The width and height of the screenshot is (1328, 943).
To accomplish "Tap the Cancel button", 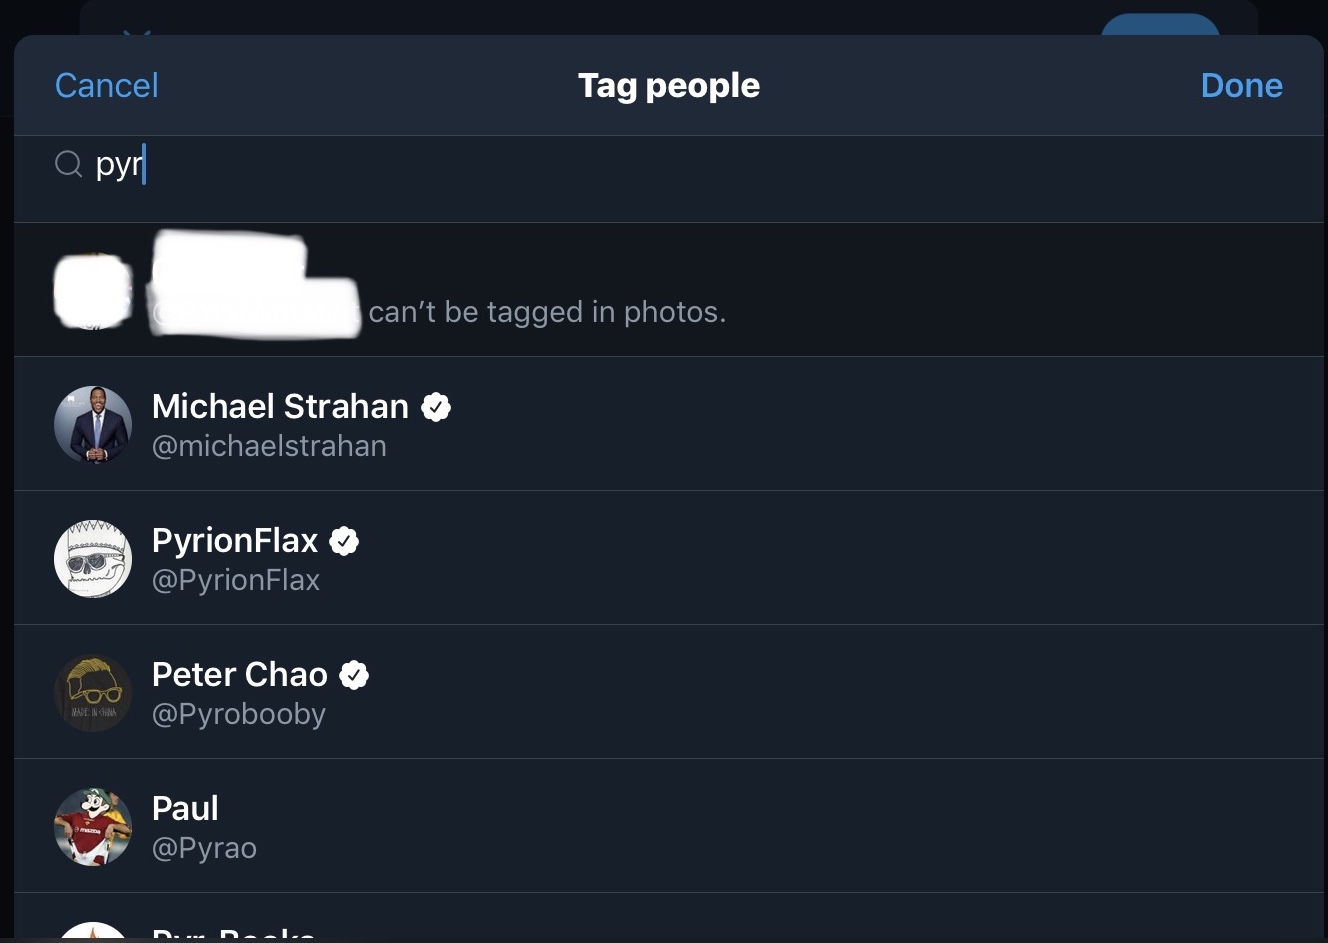I will pyautogui.click(x=106, y=86).
